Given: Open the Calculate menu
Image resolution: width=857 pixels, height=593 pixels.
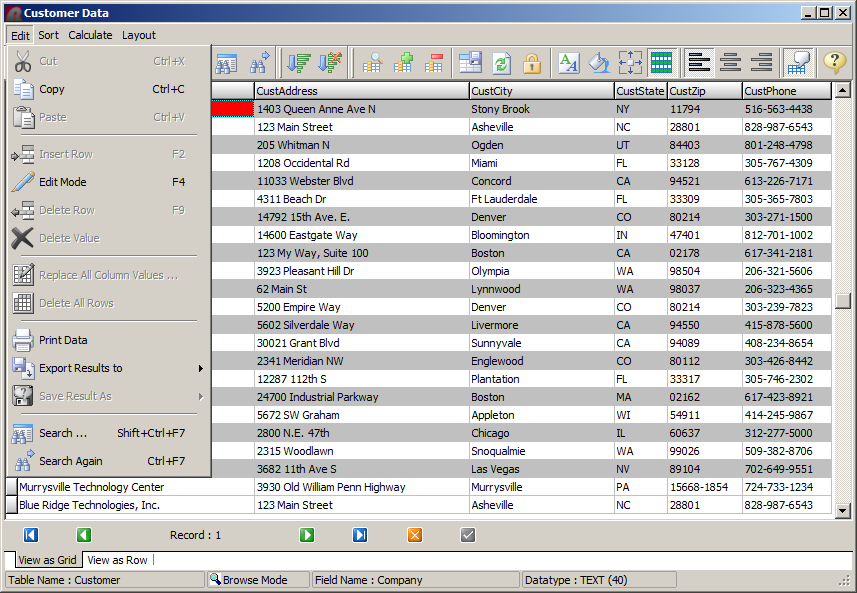Looking at the screenshot, I should pyautogui.click(x=90, y=35).
